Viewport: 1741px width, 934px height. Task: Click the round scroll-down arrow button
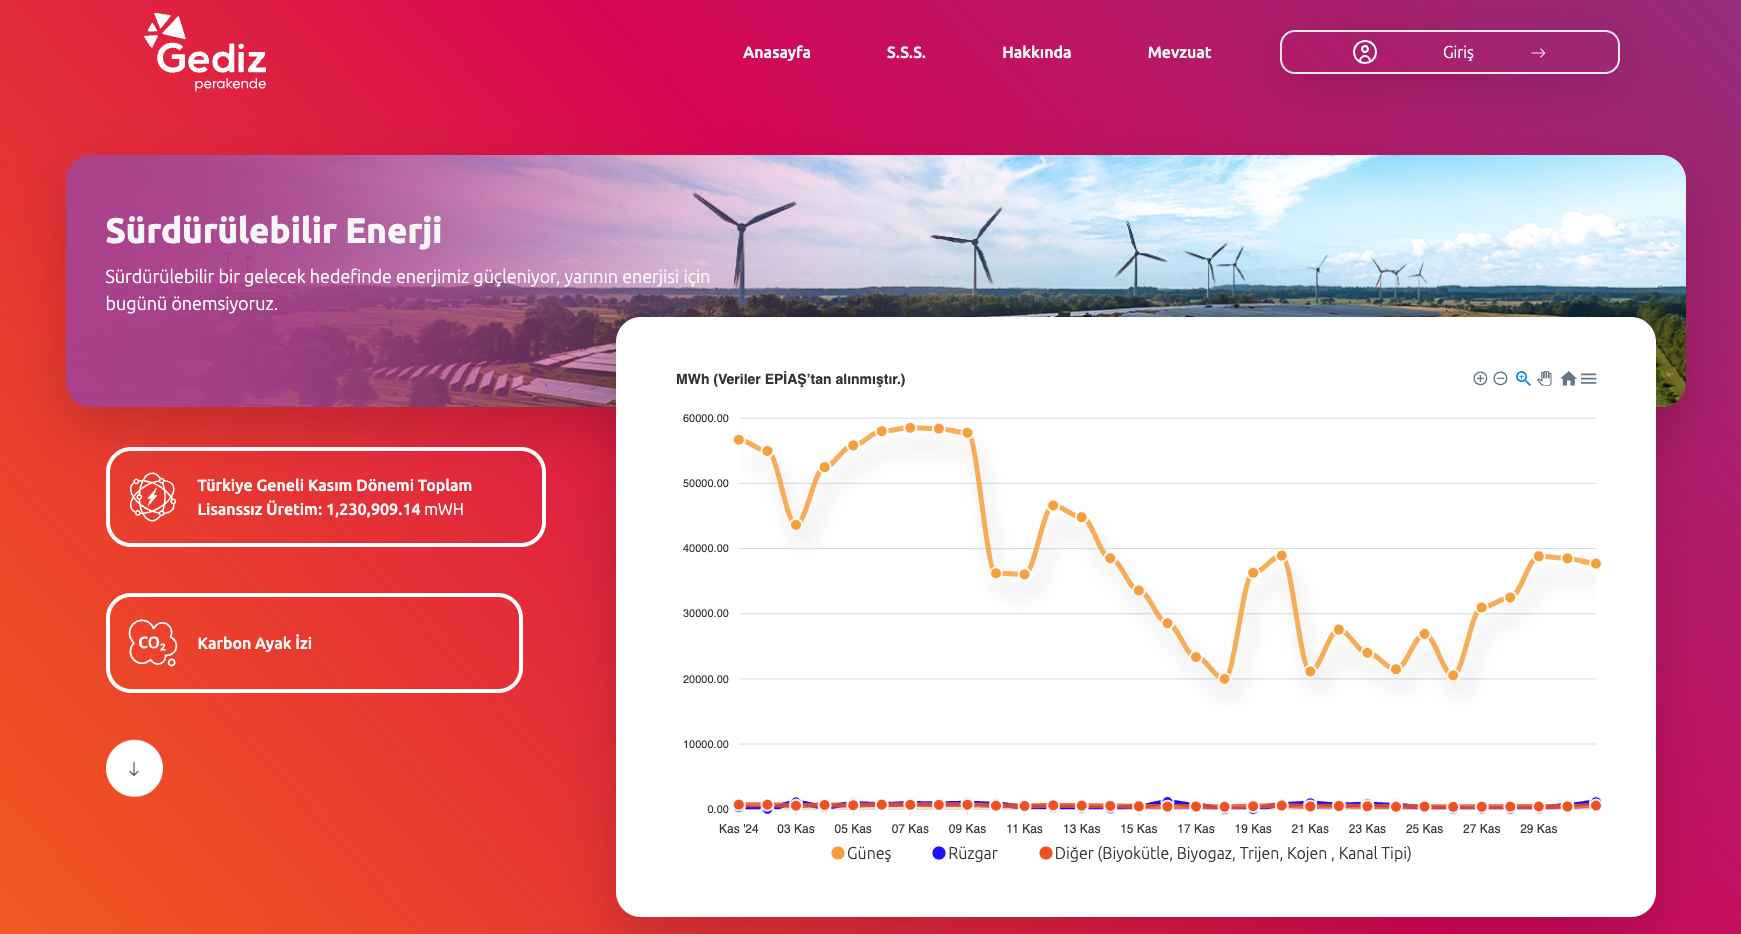click(x=134, y=768)
